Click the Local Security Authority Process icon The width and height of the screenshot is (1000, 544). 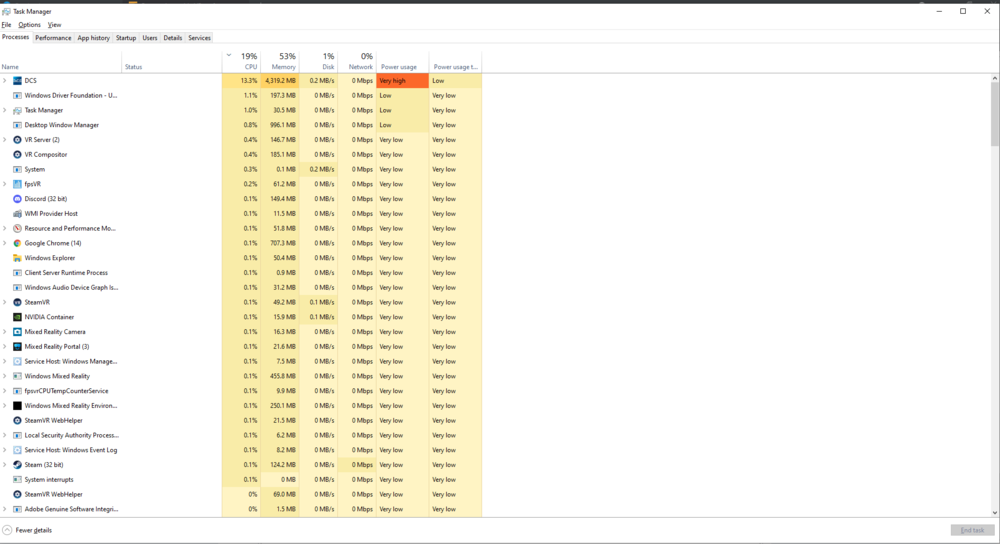coord(17,436)
